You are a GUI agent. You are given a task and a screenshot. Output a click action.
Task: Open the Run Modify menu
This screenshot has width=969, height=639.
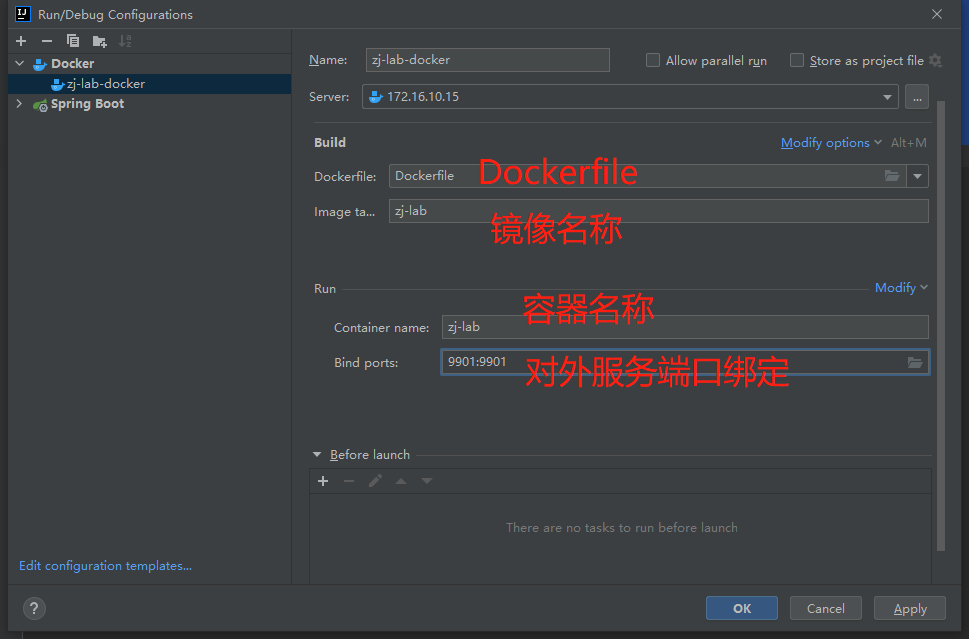[x=901, y=287]
